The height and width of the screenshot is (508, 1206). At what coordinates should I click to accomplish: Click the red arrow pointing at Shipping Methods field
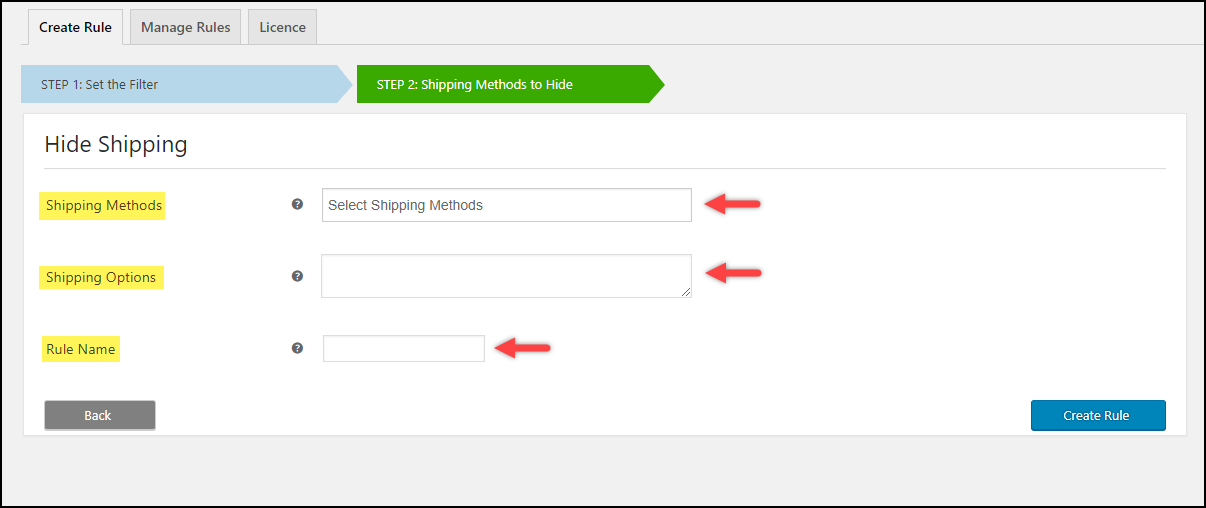tap(733, 204)
